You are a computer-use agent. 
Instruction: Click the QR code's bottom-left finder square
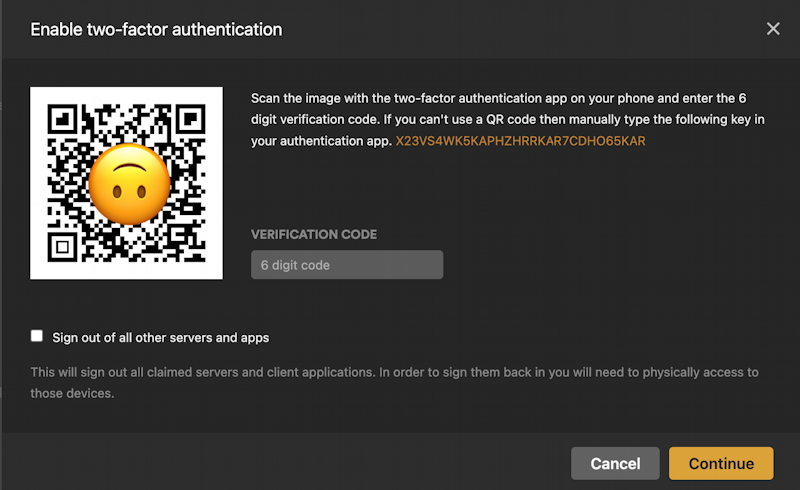point(63,246)
